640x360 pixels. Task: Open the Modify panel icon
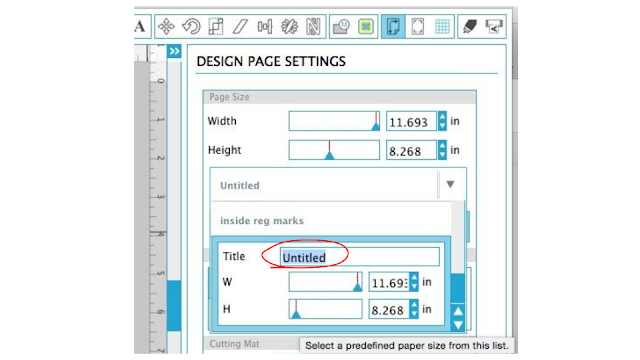[x=341, y=27]
